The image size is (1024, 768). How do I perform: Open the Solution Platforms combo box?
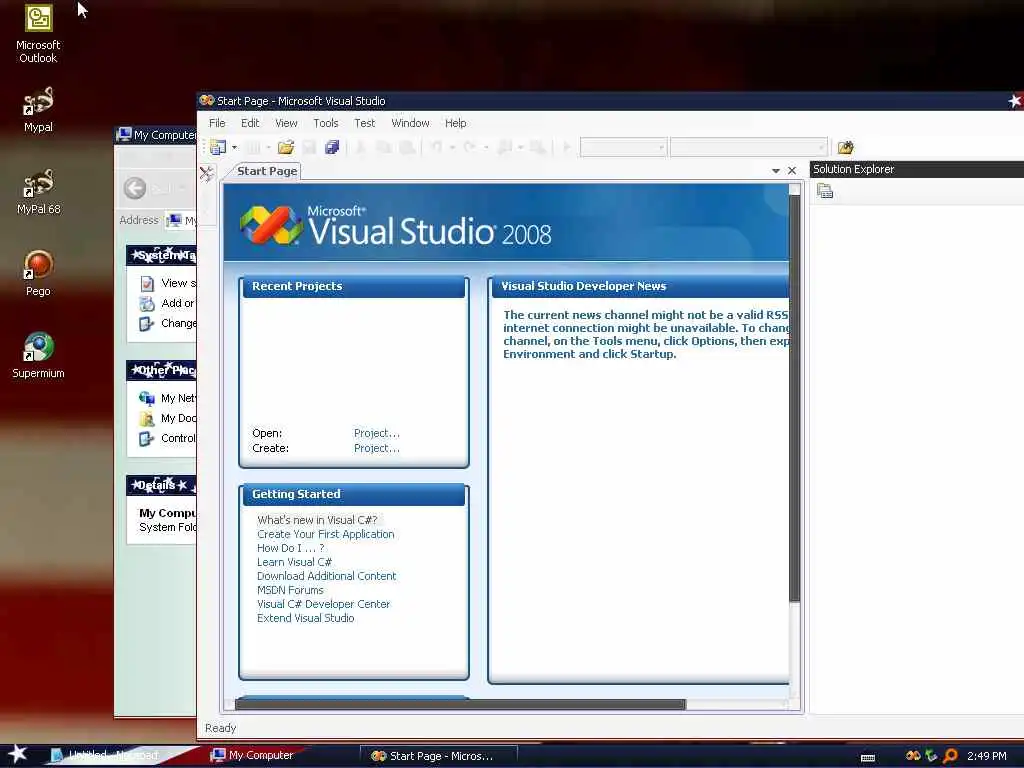(x=748, y=148)
